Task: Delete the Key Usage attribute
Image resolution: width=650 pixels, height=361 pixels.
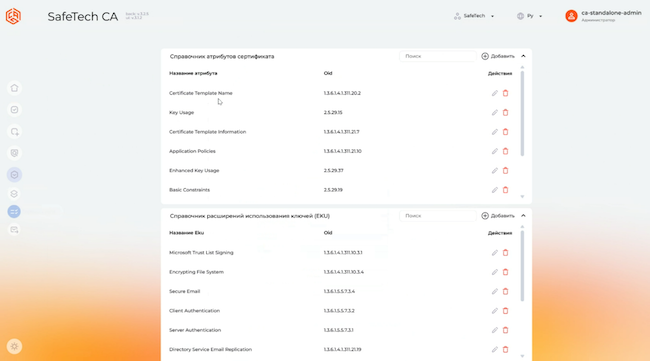Action: click(x=505, y=113)
